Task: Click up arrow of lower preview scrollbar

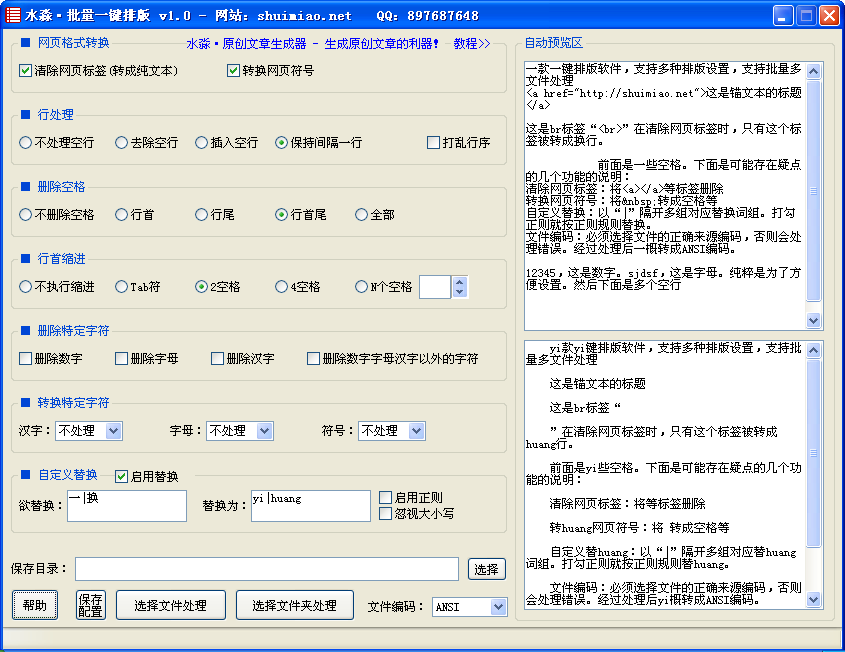Action: 814,350
